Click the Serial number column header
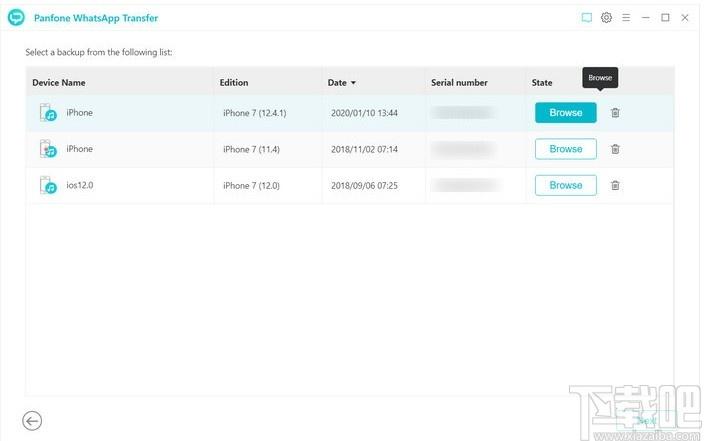Screen dimensions: 704x441 click(x=459, y=83)
